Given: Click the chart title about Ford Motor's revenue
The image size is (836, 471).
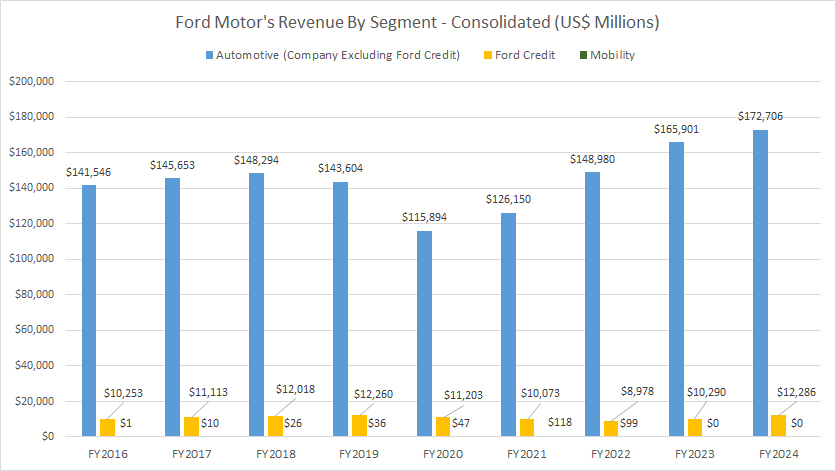Looking at the screenshot, I should tap(417, 22).
